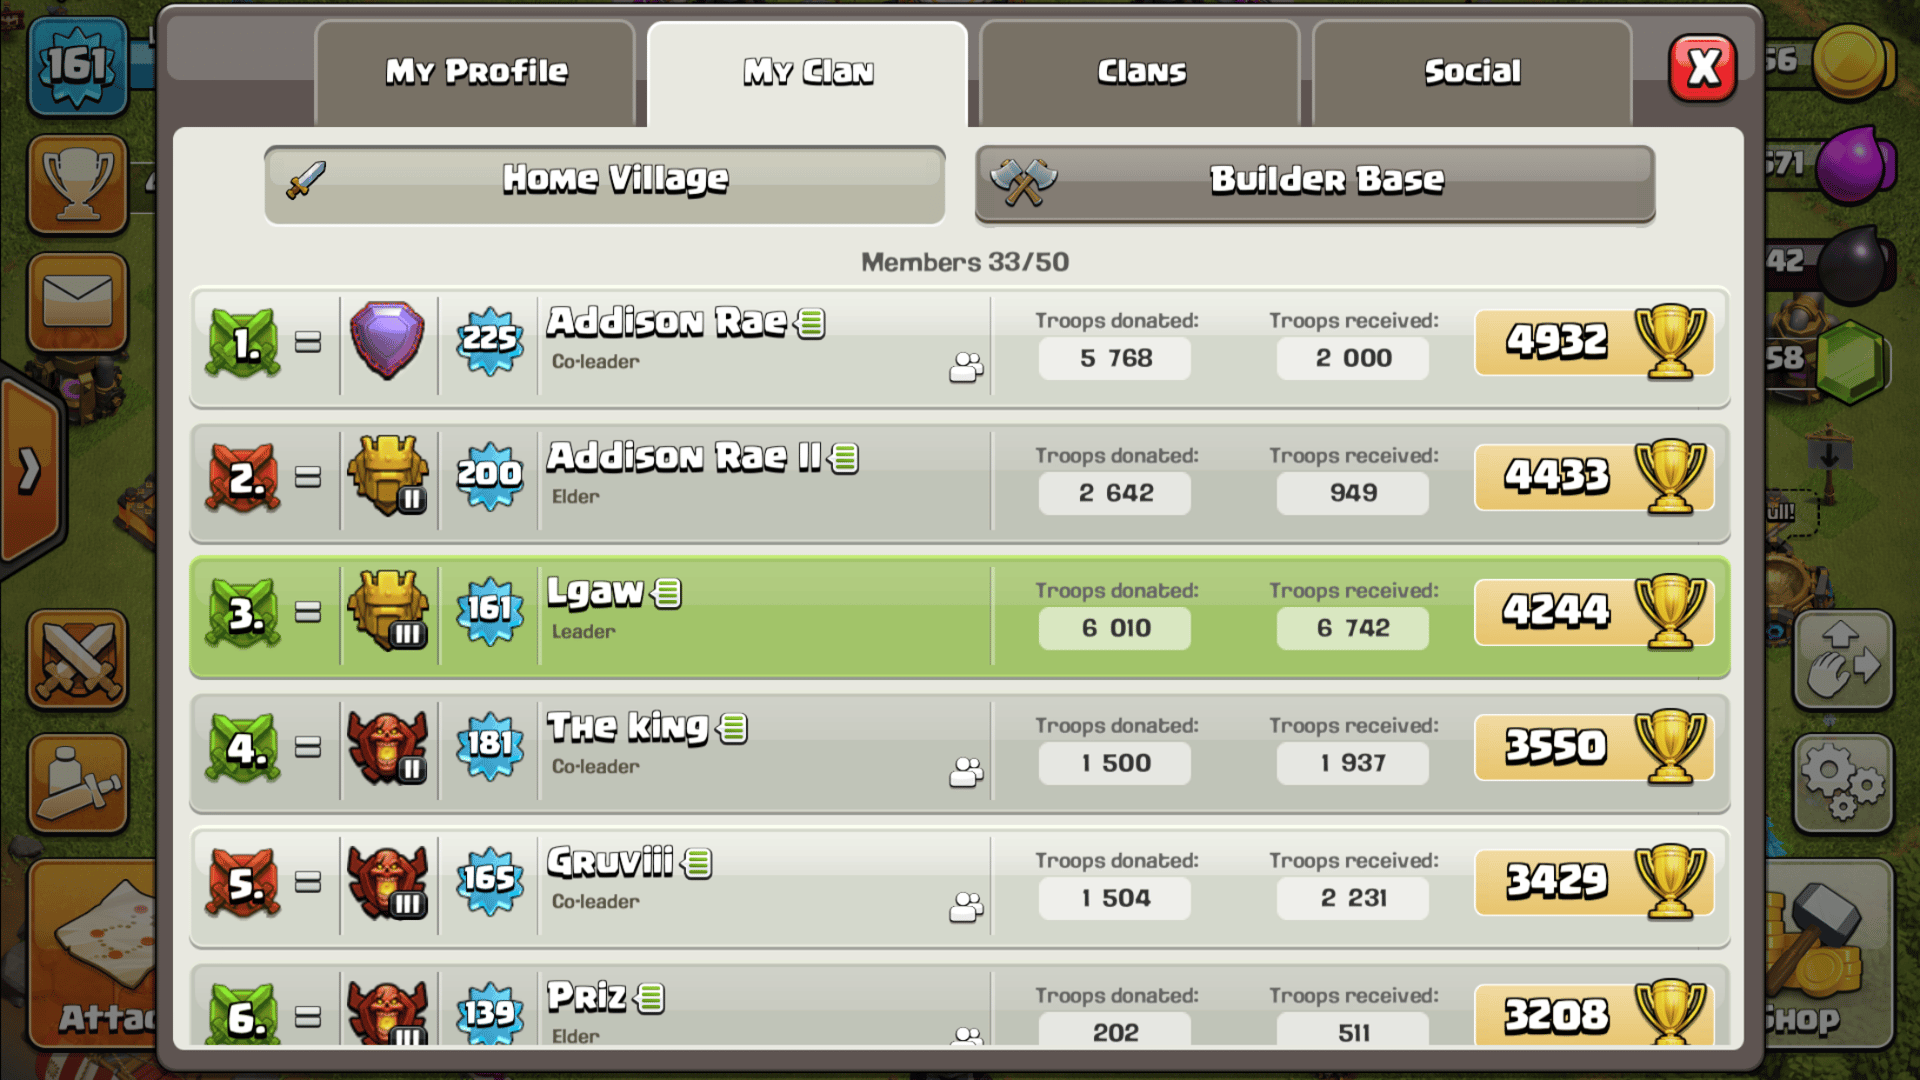Screen dimensions: 1920x1080
Task: Open the layout editor hand icon
Action: [1843, 660]
